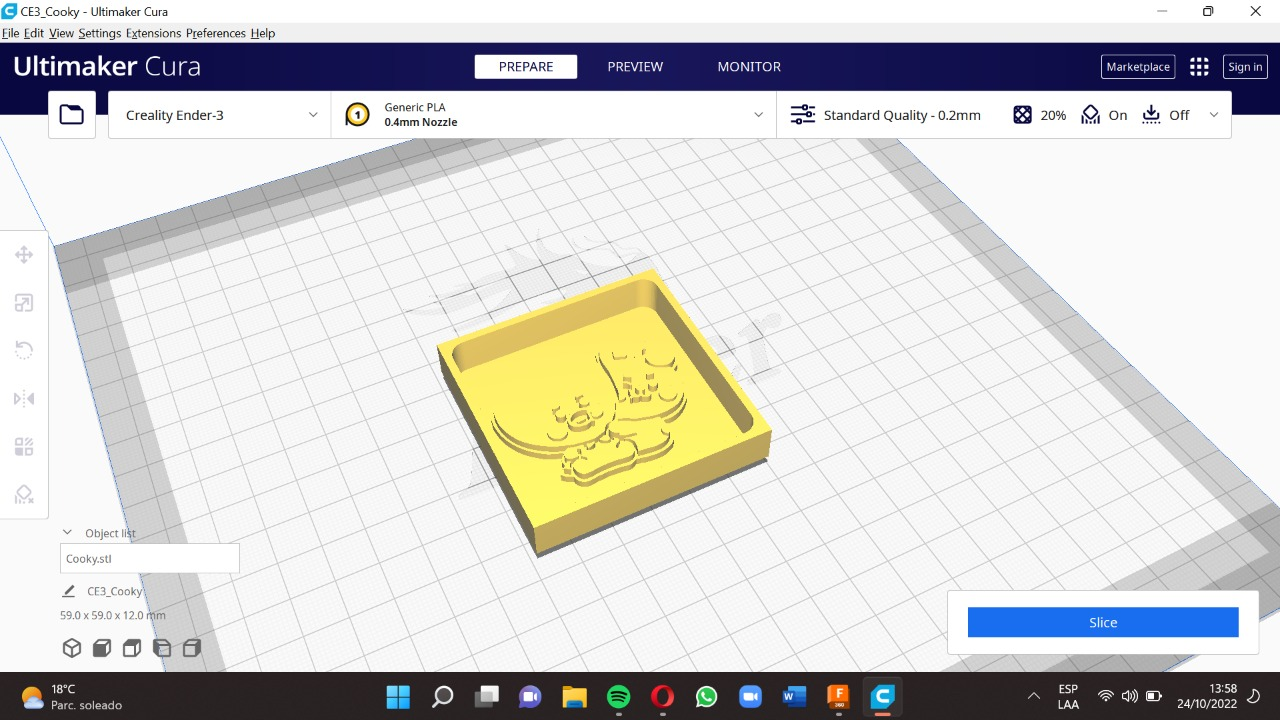Switch to the PREPARE stage tab
Screen dimensions: 1280x720
(x=526, y=67)
